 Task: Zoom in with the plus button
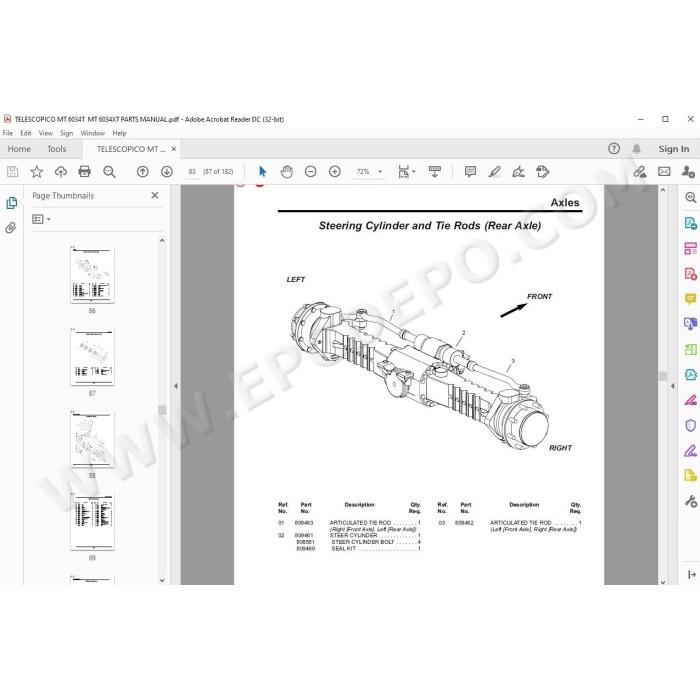coord(335,171)
